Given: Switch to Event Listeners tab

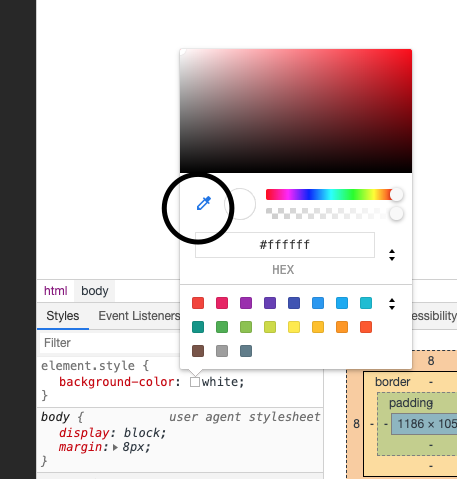Looking at the screenshot, I should click(139, 316).
